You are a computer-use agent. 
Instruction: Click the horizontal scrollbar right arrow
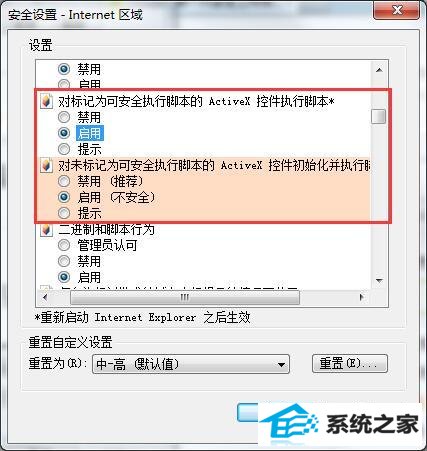(x=362, y=297)
